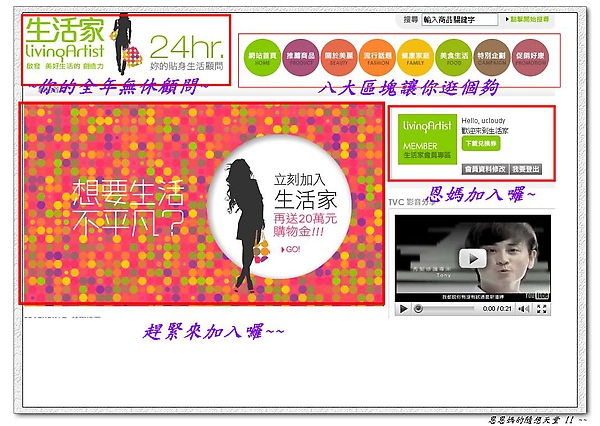Open the brown CAMPAIGN circle menu
The image size is (600, 426).
click(x=492, y=58)
